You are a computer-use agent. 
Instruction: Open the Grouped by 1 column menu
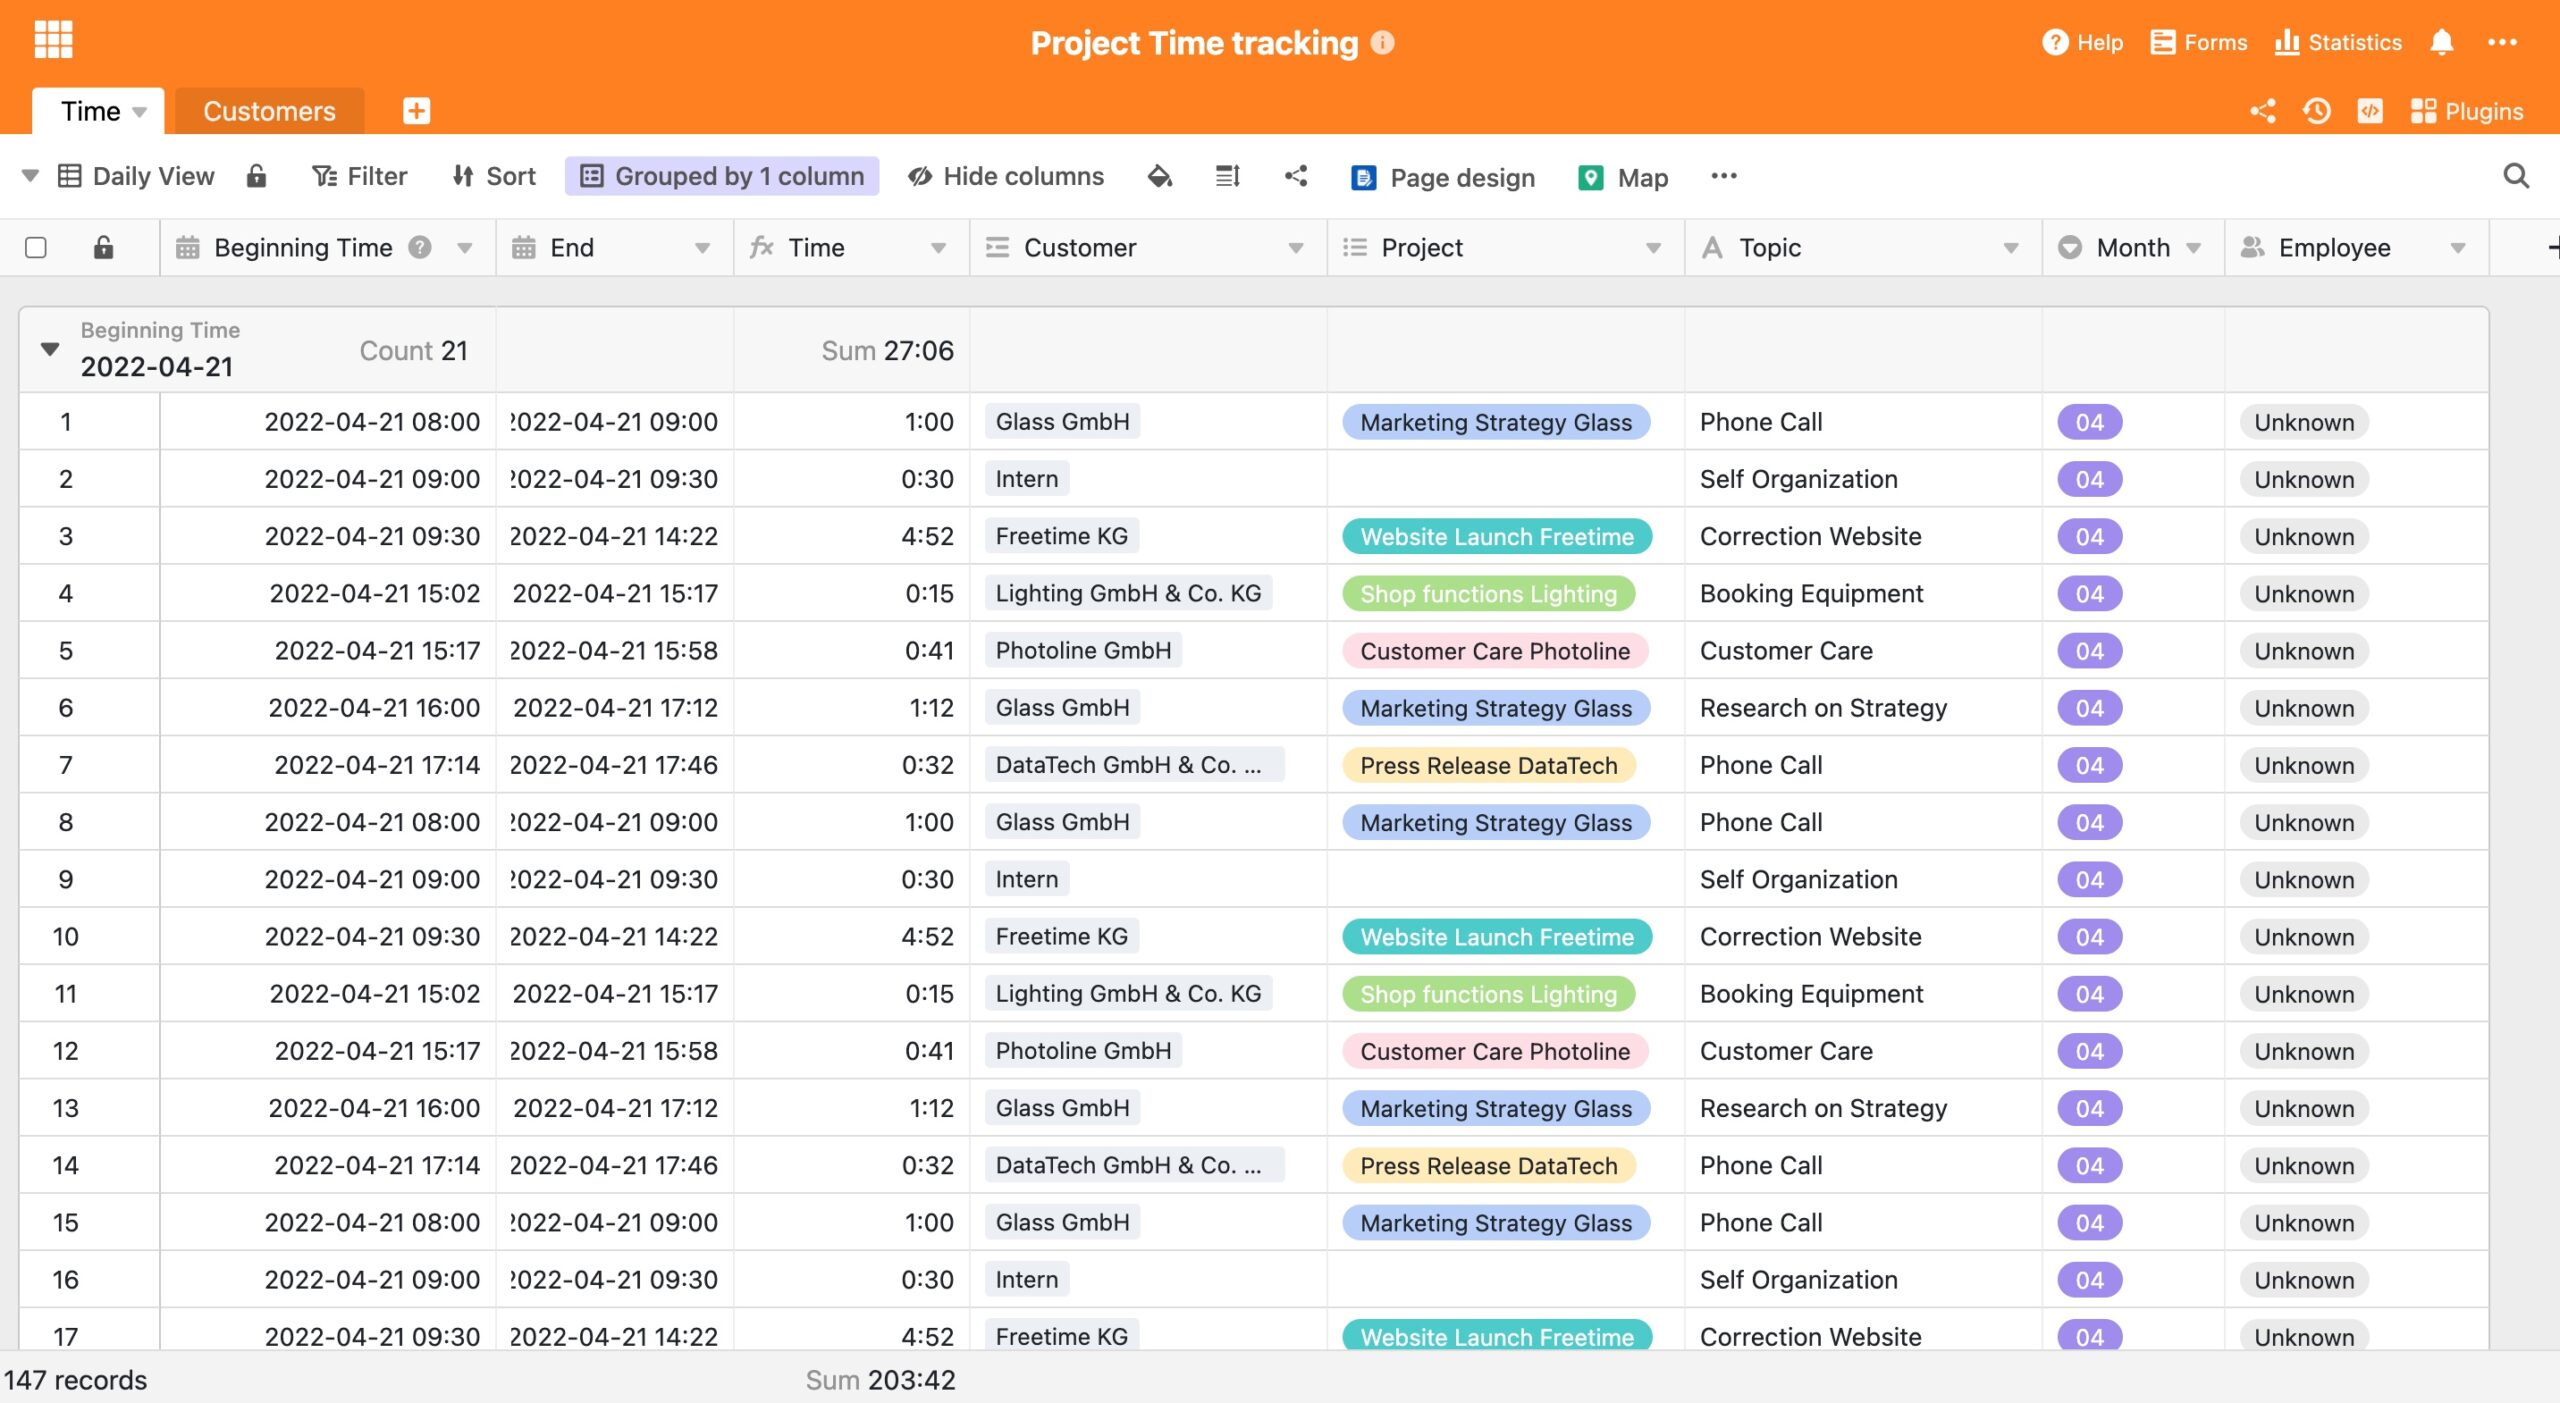[722, 176]
